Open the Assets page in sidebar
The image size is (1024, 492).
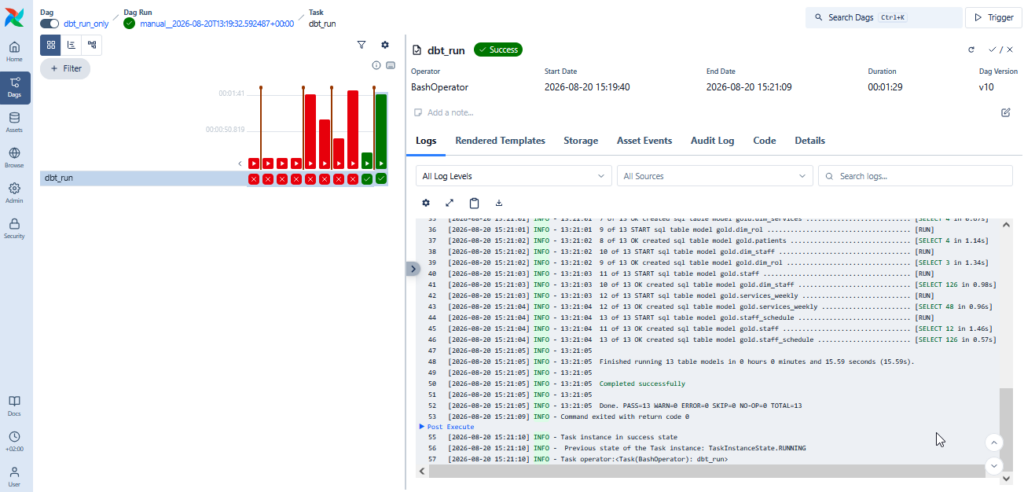point(14,122)
